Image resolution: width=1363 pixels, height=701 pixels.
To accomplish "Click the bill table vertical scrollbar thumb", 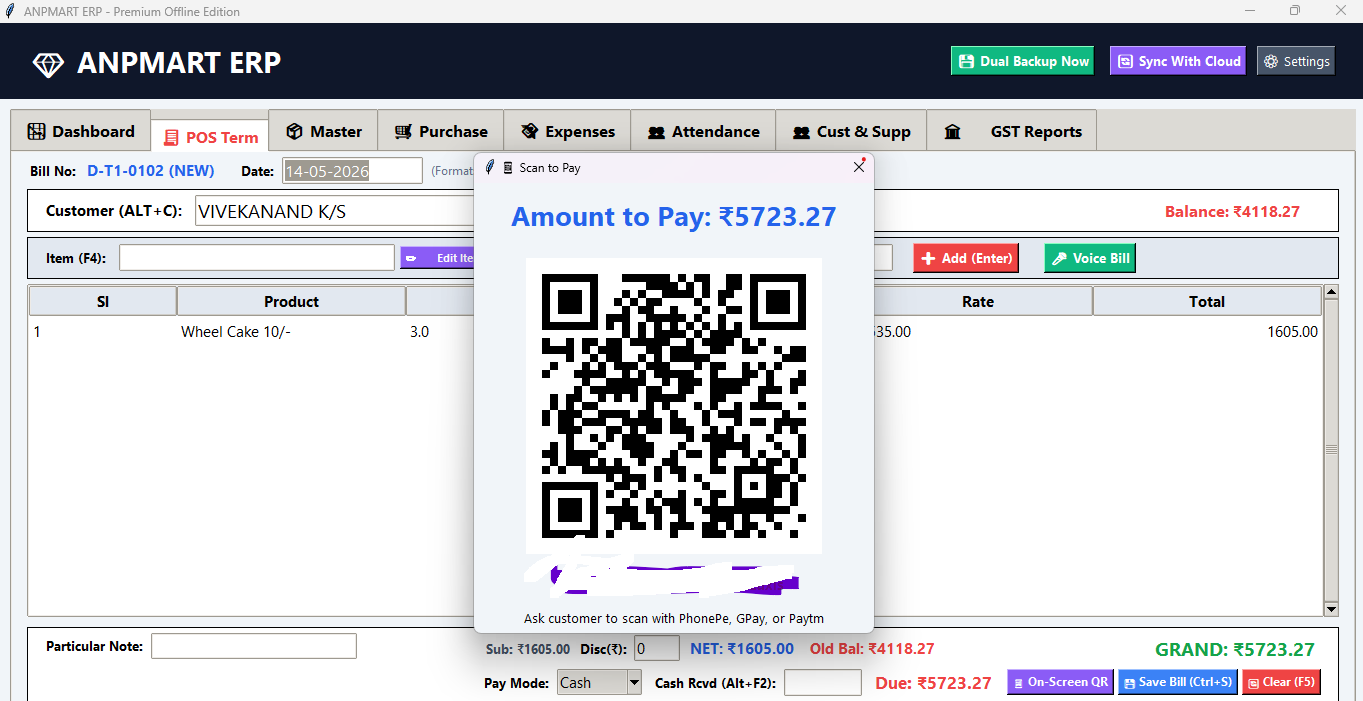I will point(1331,450).
